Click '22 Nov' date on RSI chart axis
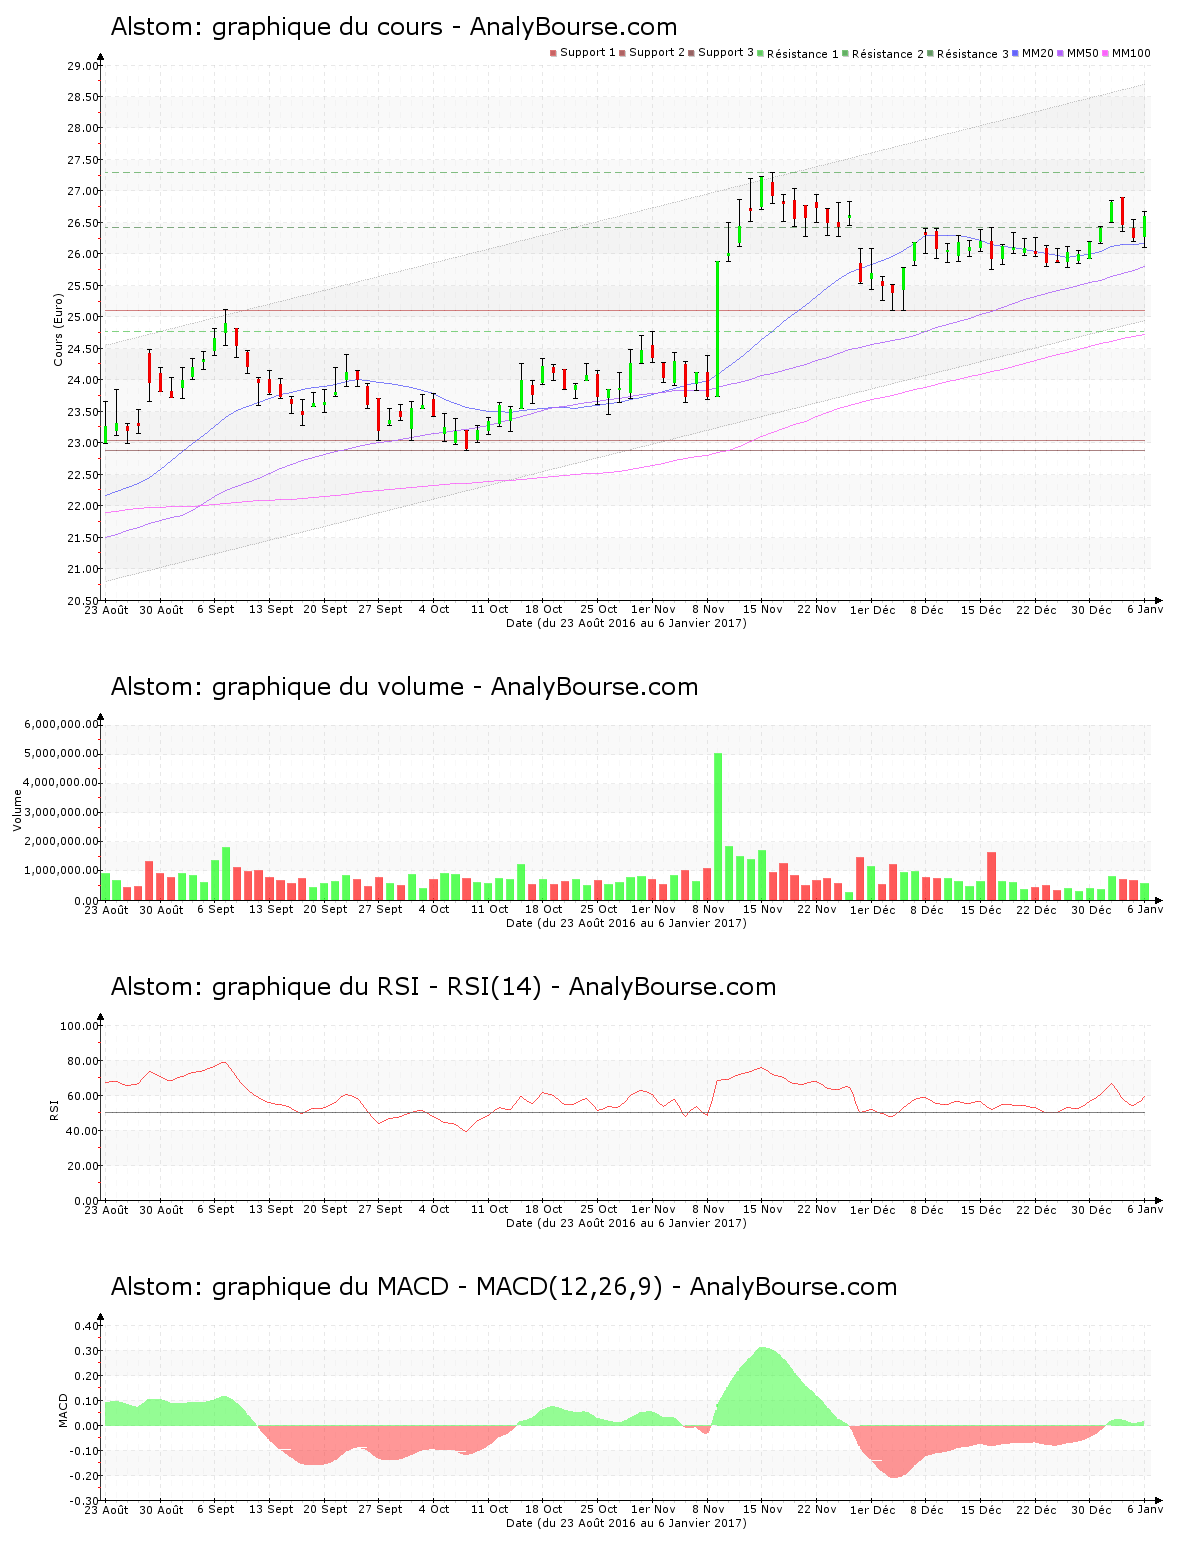This screenshot has height=1550, width=1200. 817,1209
